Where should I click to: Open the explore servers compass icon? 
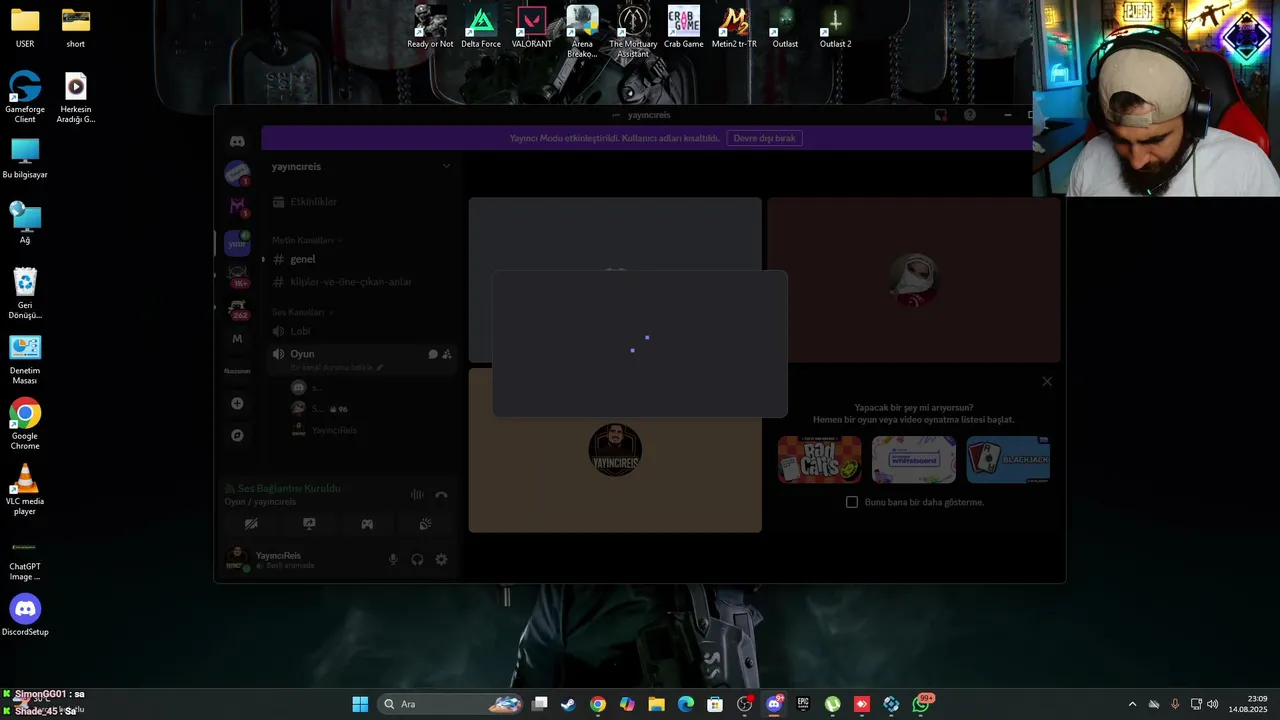click(x=237, y=435)
